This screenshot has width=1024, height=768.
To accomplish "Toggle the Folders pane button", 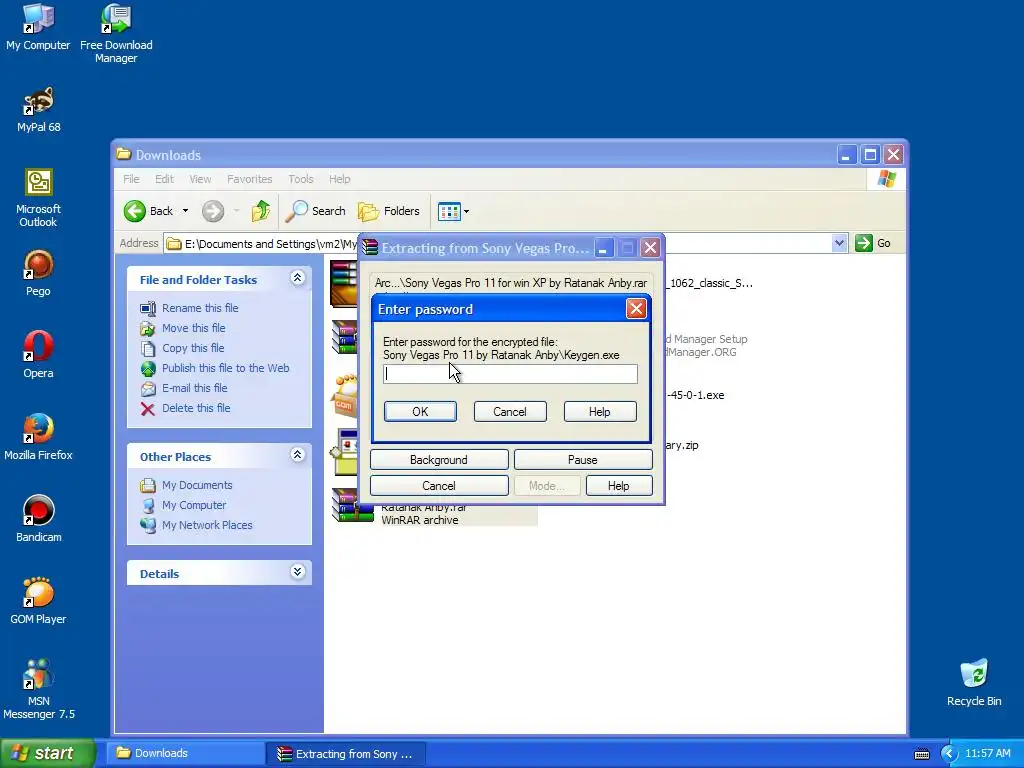I will (x=389, y=211).
